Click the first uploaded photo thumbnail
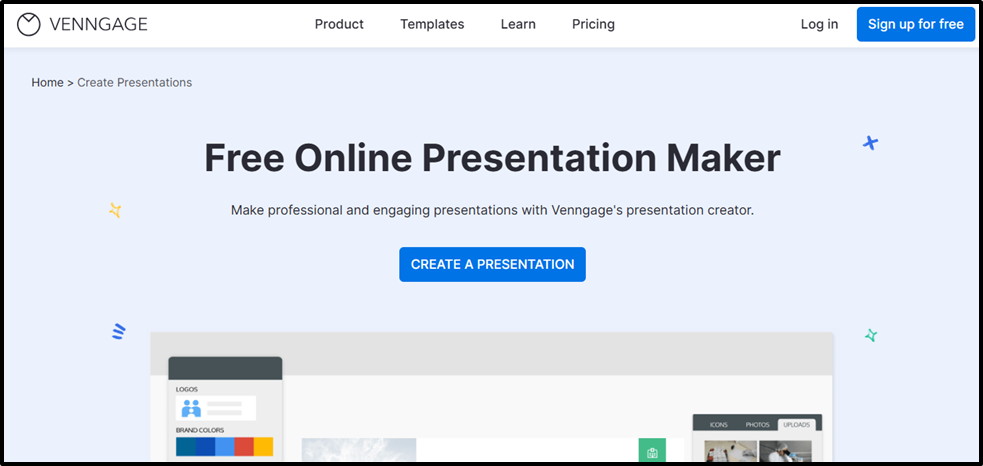 point(730,452)
